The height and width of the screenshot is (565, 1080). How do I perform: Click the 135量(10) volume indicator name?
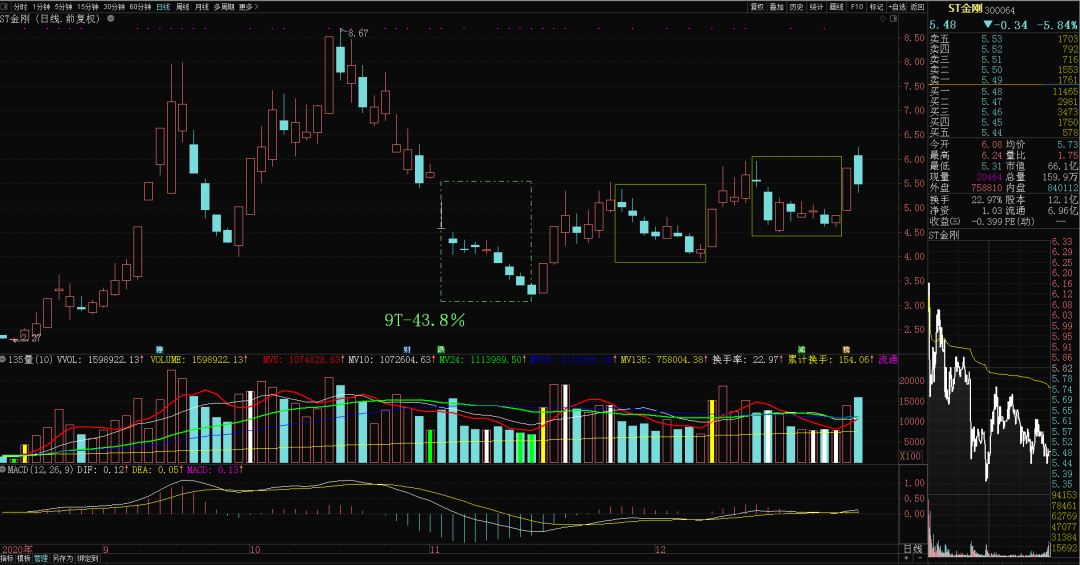pos(30,360)
